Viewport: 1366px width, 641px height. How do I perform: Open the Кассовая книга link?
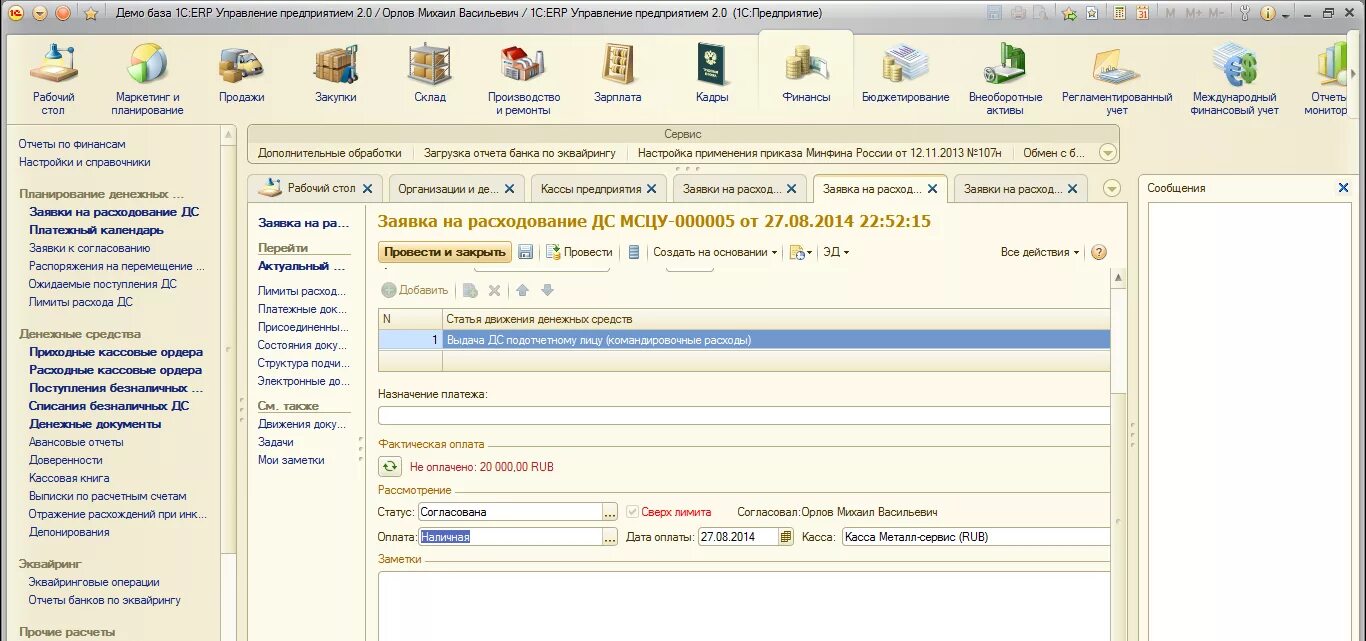[x=68, y=478]
